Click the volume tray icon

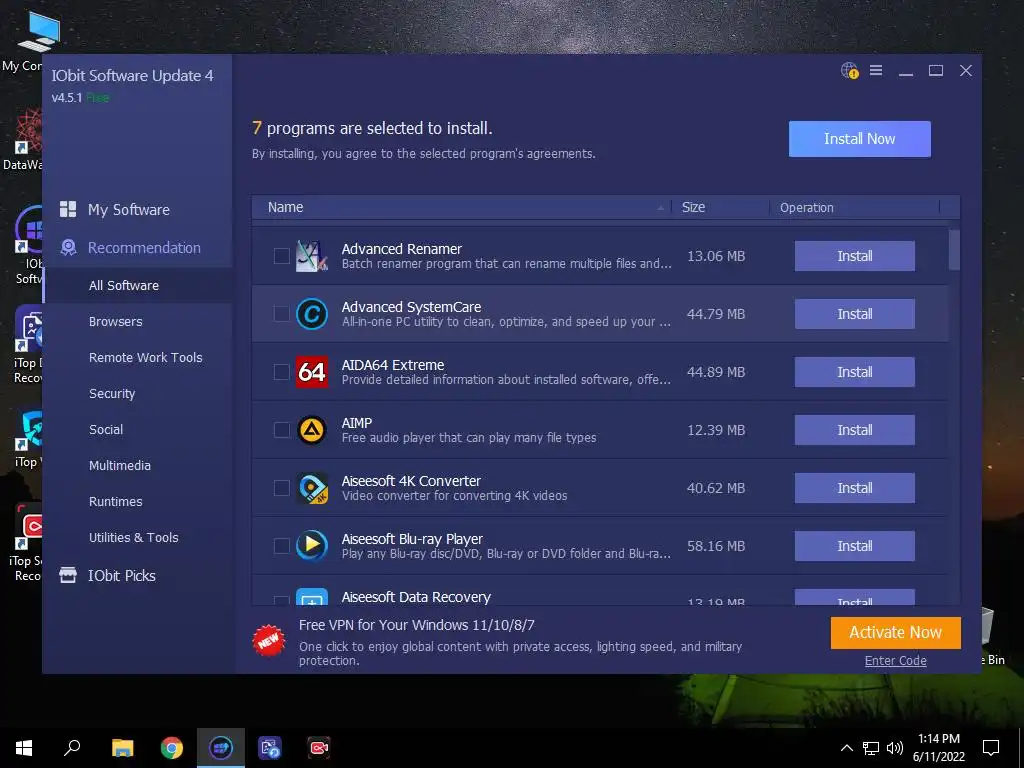click(x=895, y=748)
